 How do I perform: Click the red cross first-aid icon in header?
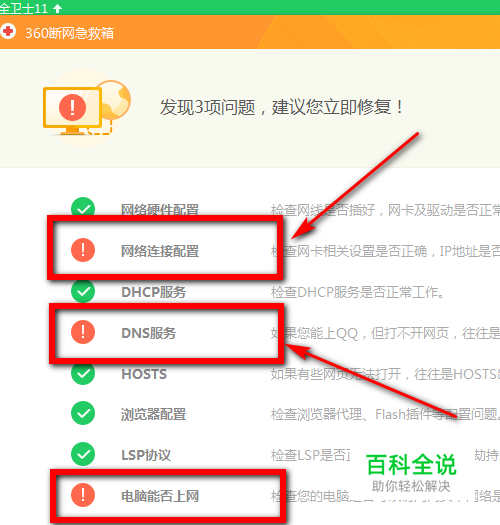(x=8, y=31)
